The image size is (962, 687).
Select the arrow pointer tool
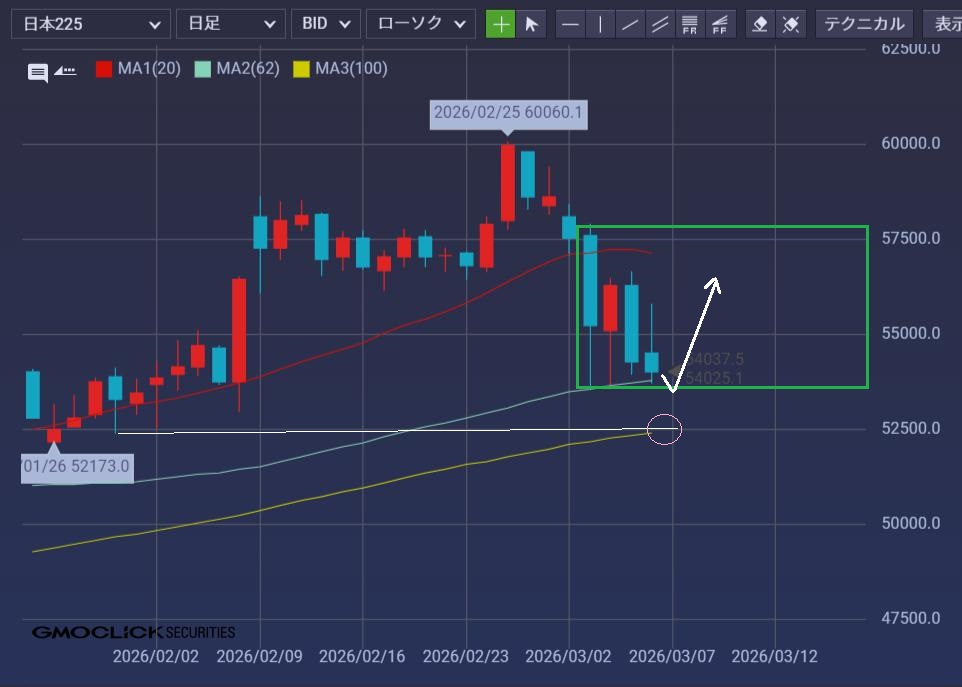coord(532,24)
